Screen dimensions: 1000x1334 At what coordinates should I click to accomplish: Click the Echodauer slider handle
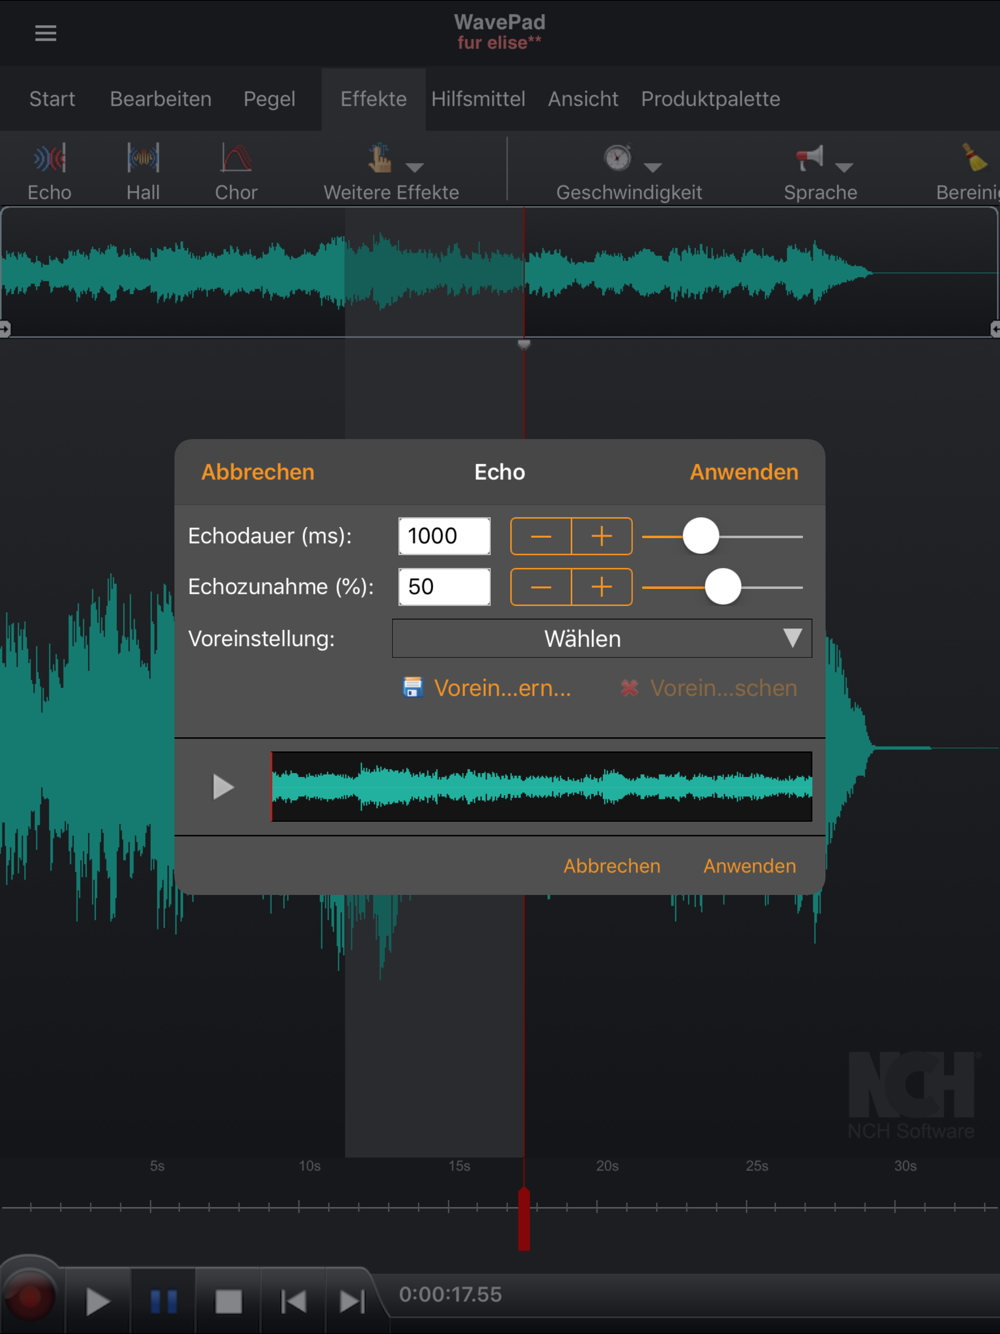coord(701,536)
